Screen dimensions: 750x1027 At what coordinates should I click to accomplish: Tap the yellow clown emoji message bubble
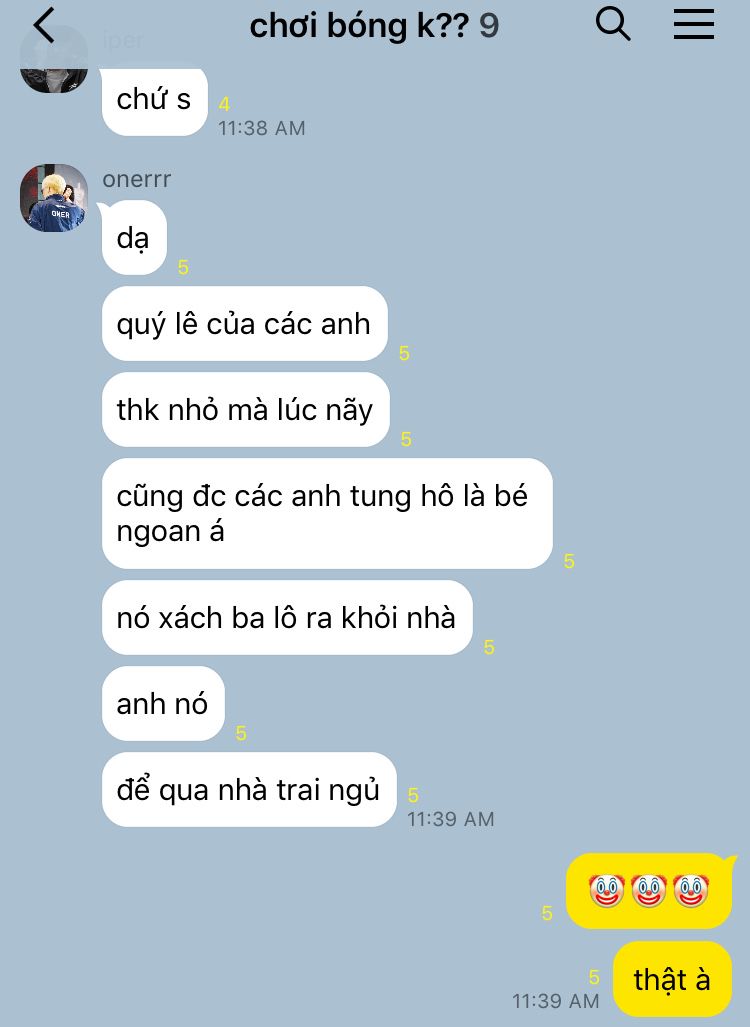648,890
